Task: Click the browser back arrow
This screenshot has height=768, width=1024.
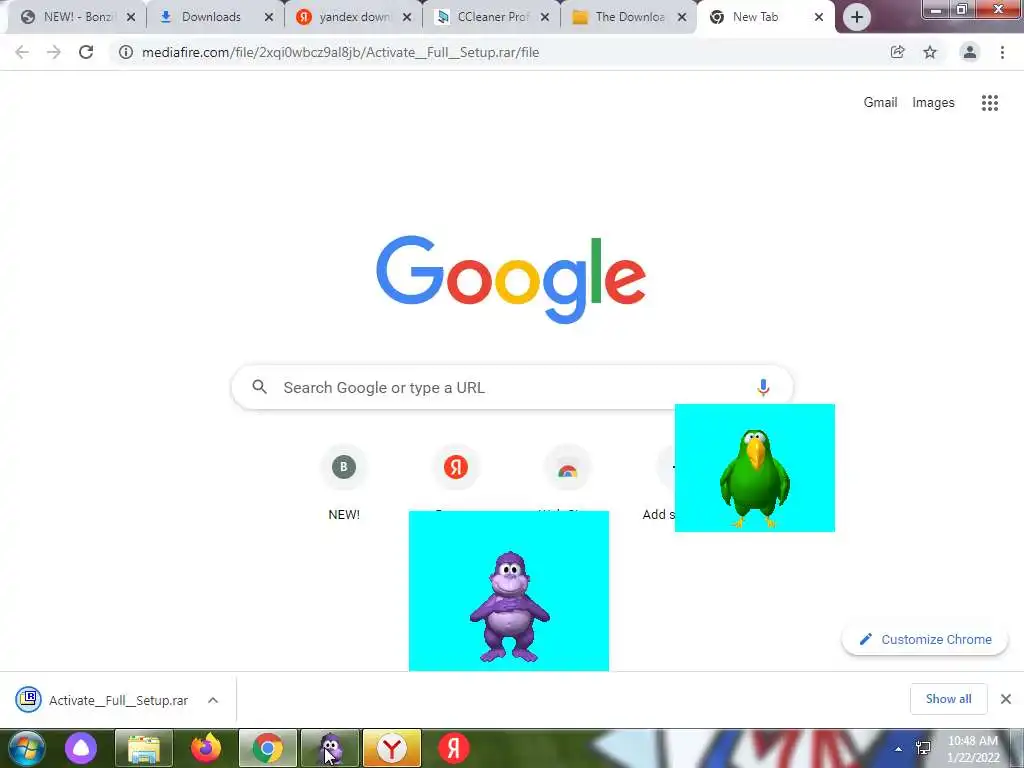Action: (x=22, y=52)
